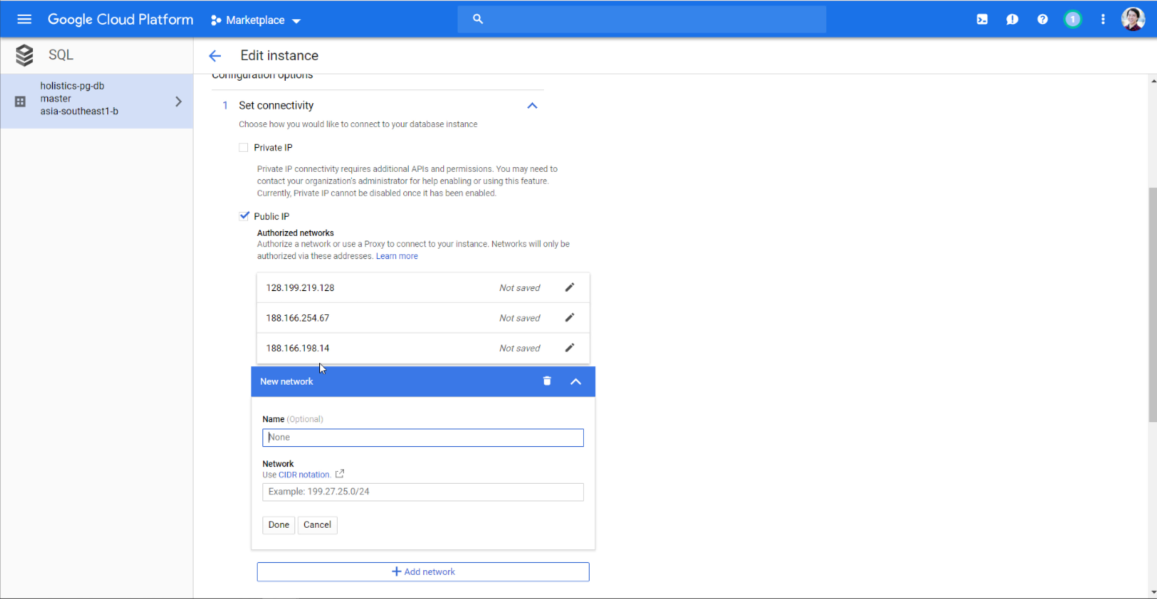Viewport: 1157px width, 599px height.
Task: Go back with the arrow icon
Action: pyautogui.click(x=215, y=56)
